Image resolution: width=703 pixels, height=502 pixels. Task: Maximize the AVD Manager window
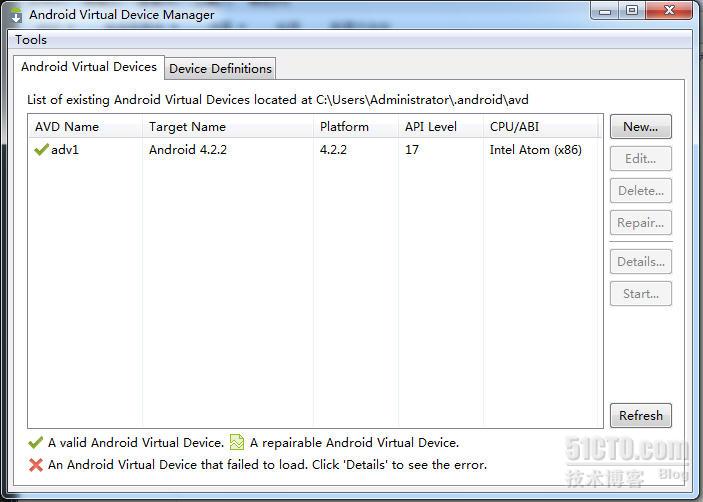[x=632, y=11]
